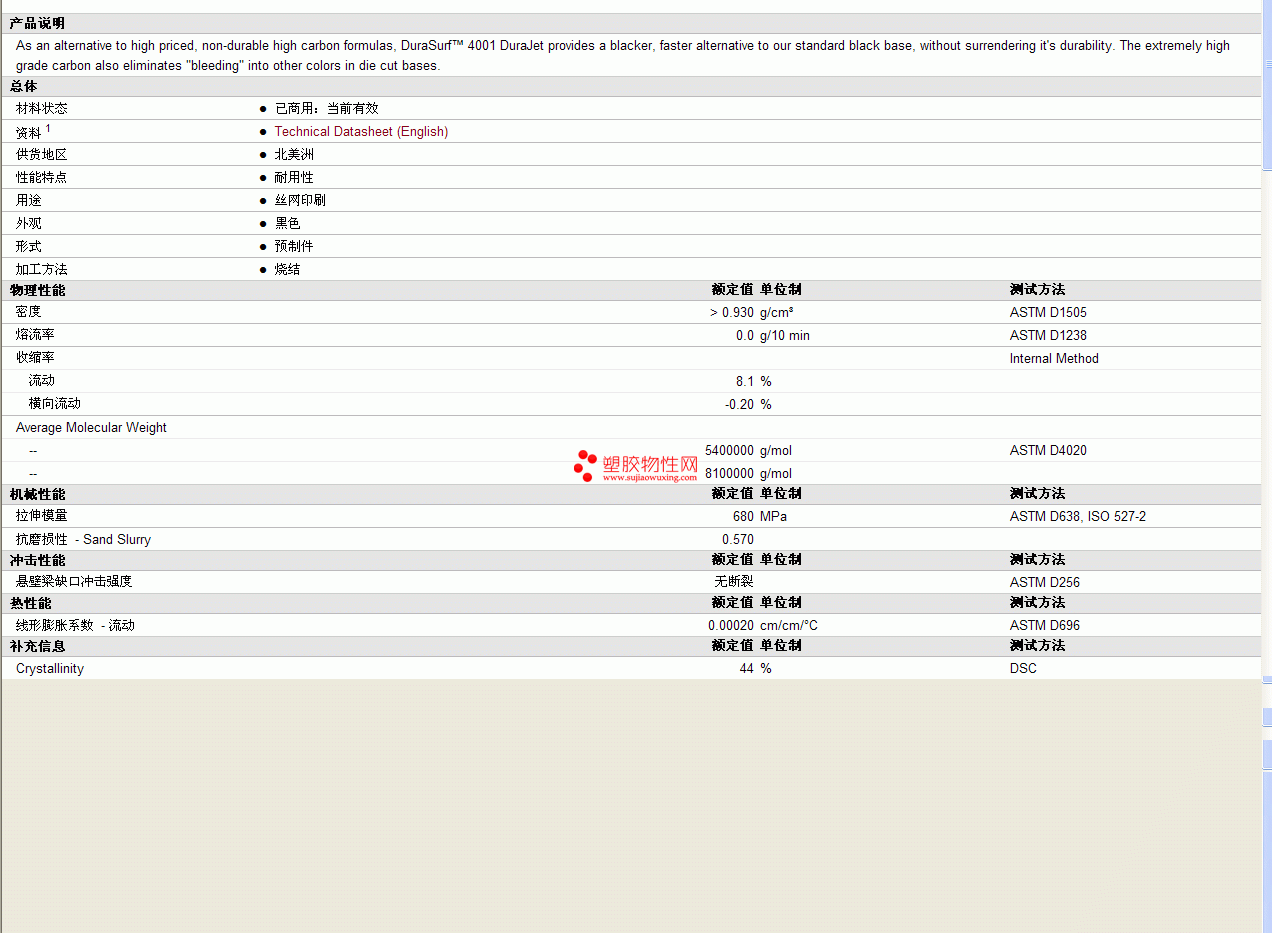Click the 加工方法 row label

(x=42, y=269)
